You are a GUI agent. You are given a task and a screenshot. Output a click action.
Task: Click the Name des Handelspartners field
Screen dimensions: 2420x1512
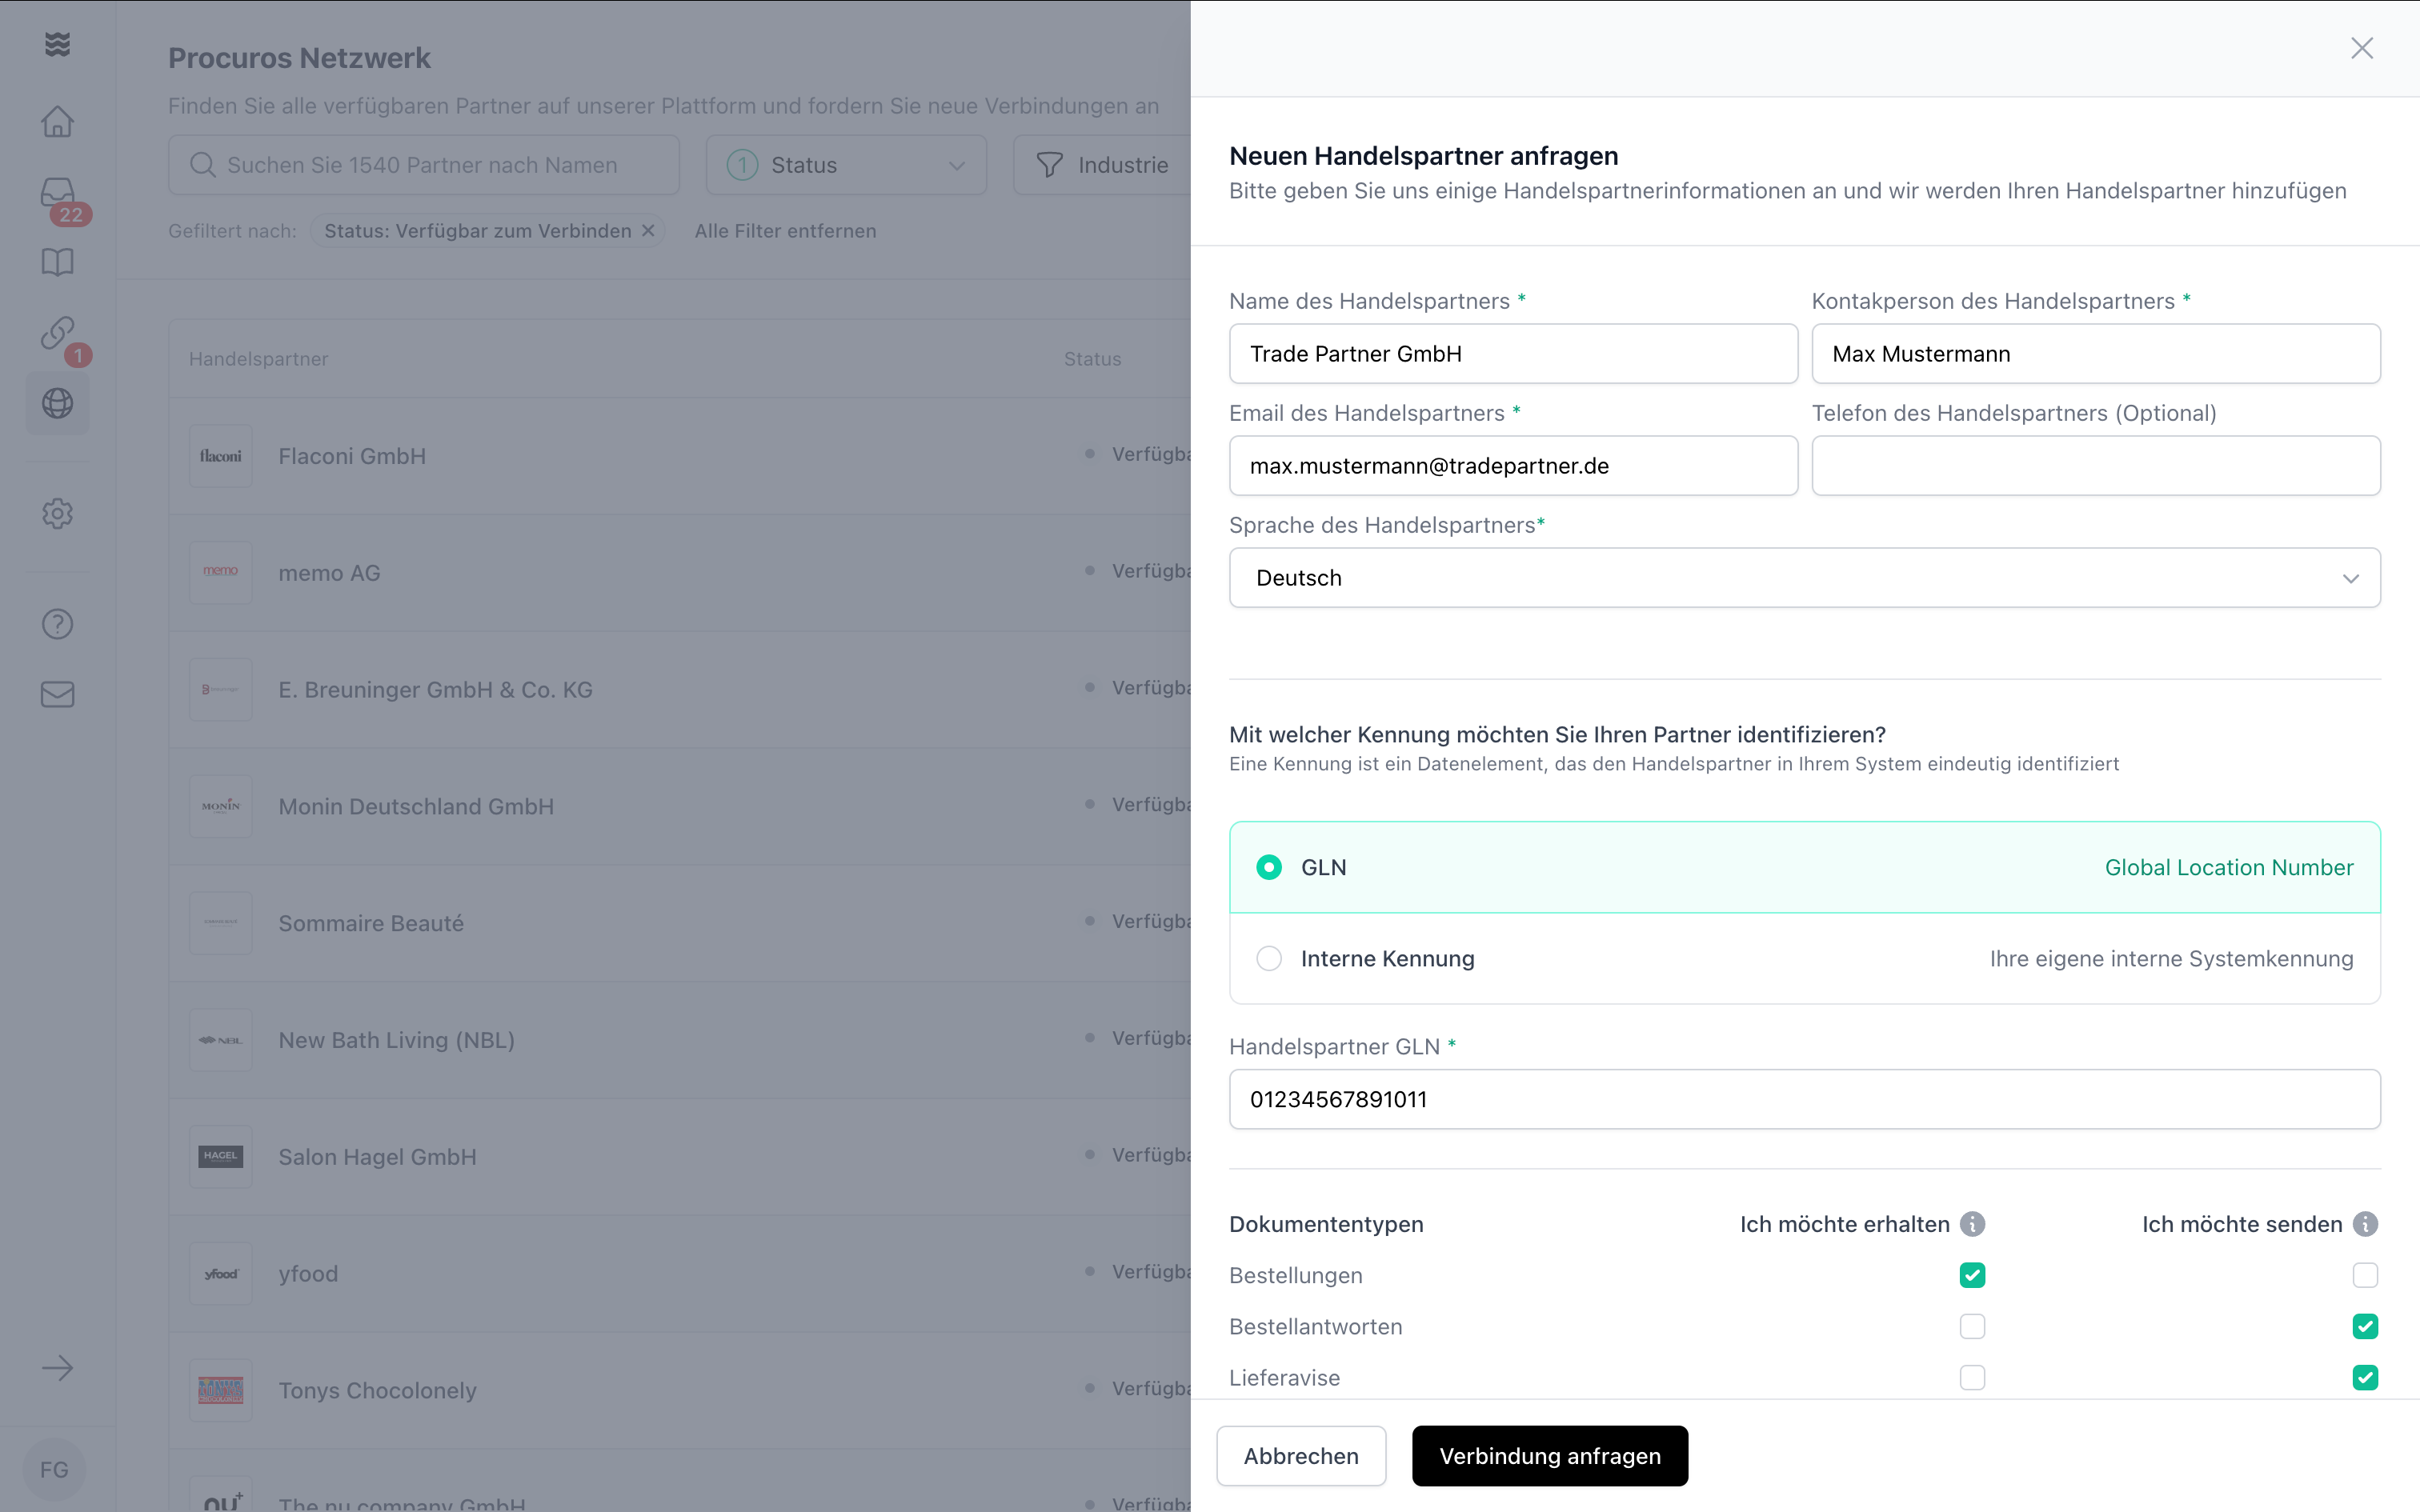click(x=1513, y=353)
